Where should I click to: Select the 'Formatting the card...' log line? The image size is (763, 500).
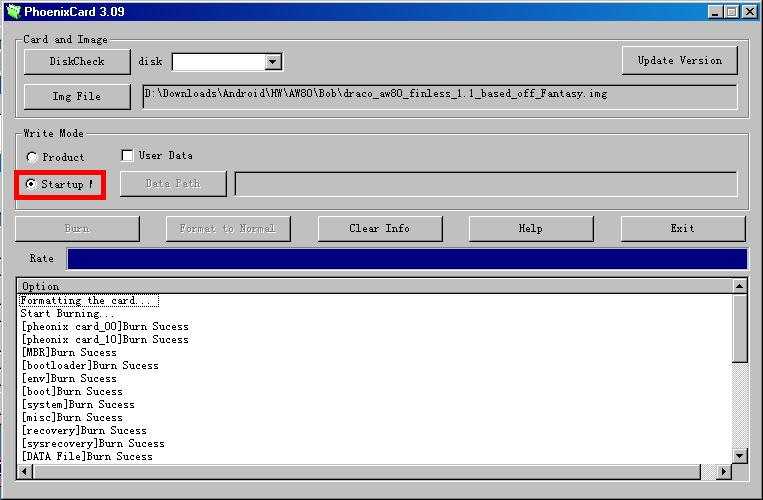point(89,301)
